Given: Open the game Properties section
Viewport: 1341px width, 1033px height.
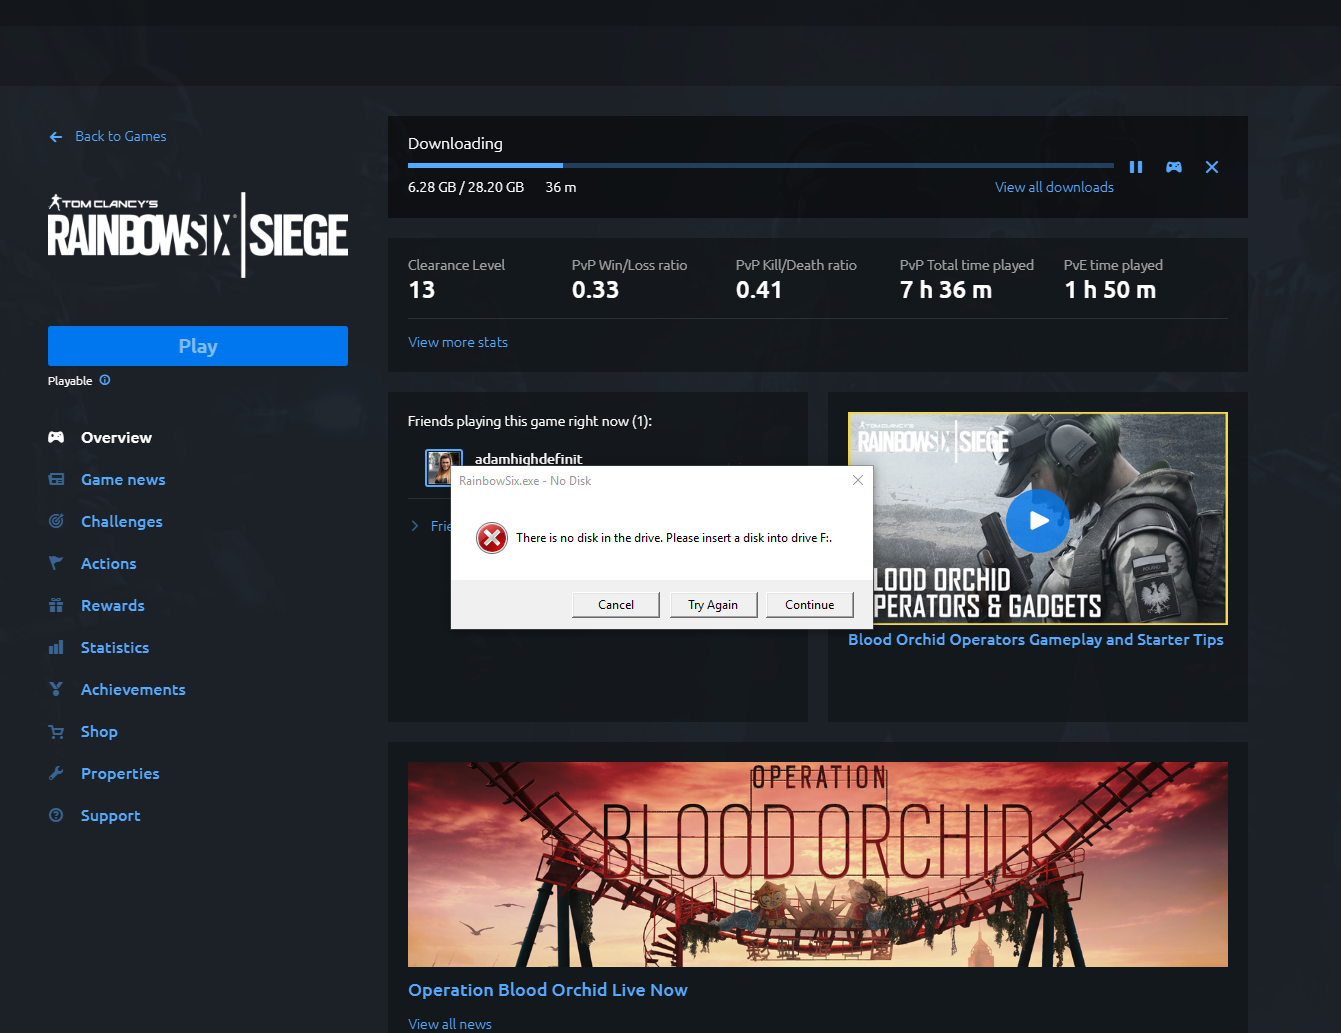Looking at the screenshot, I should [x=120, y=773].
